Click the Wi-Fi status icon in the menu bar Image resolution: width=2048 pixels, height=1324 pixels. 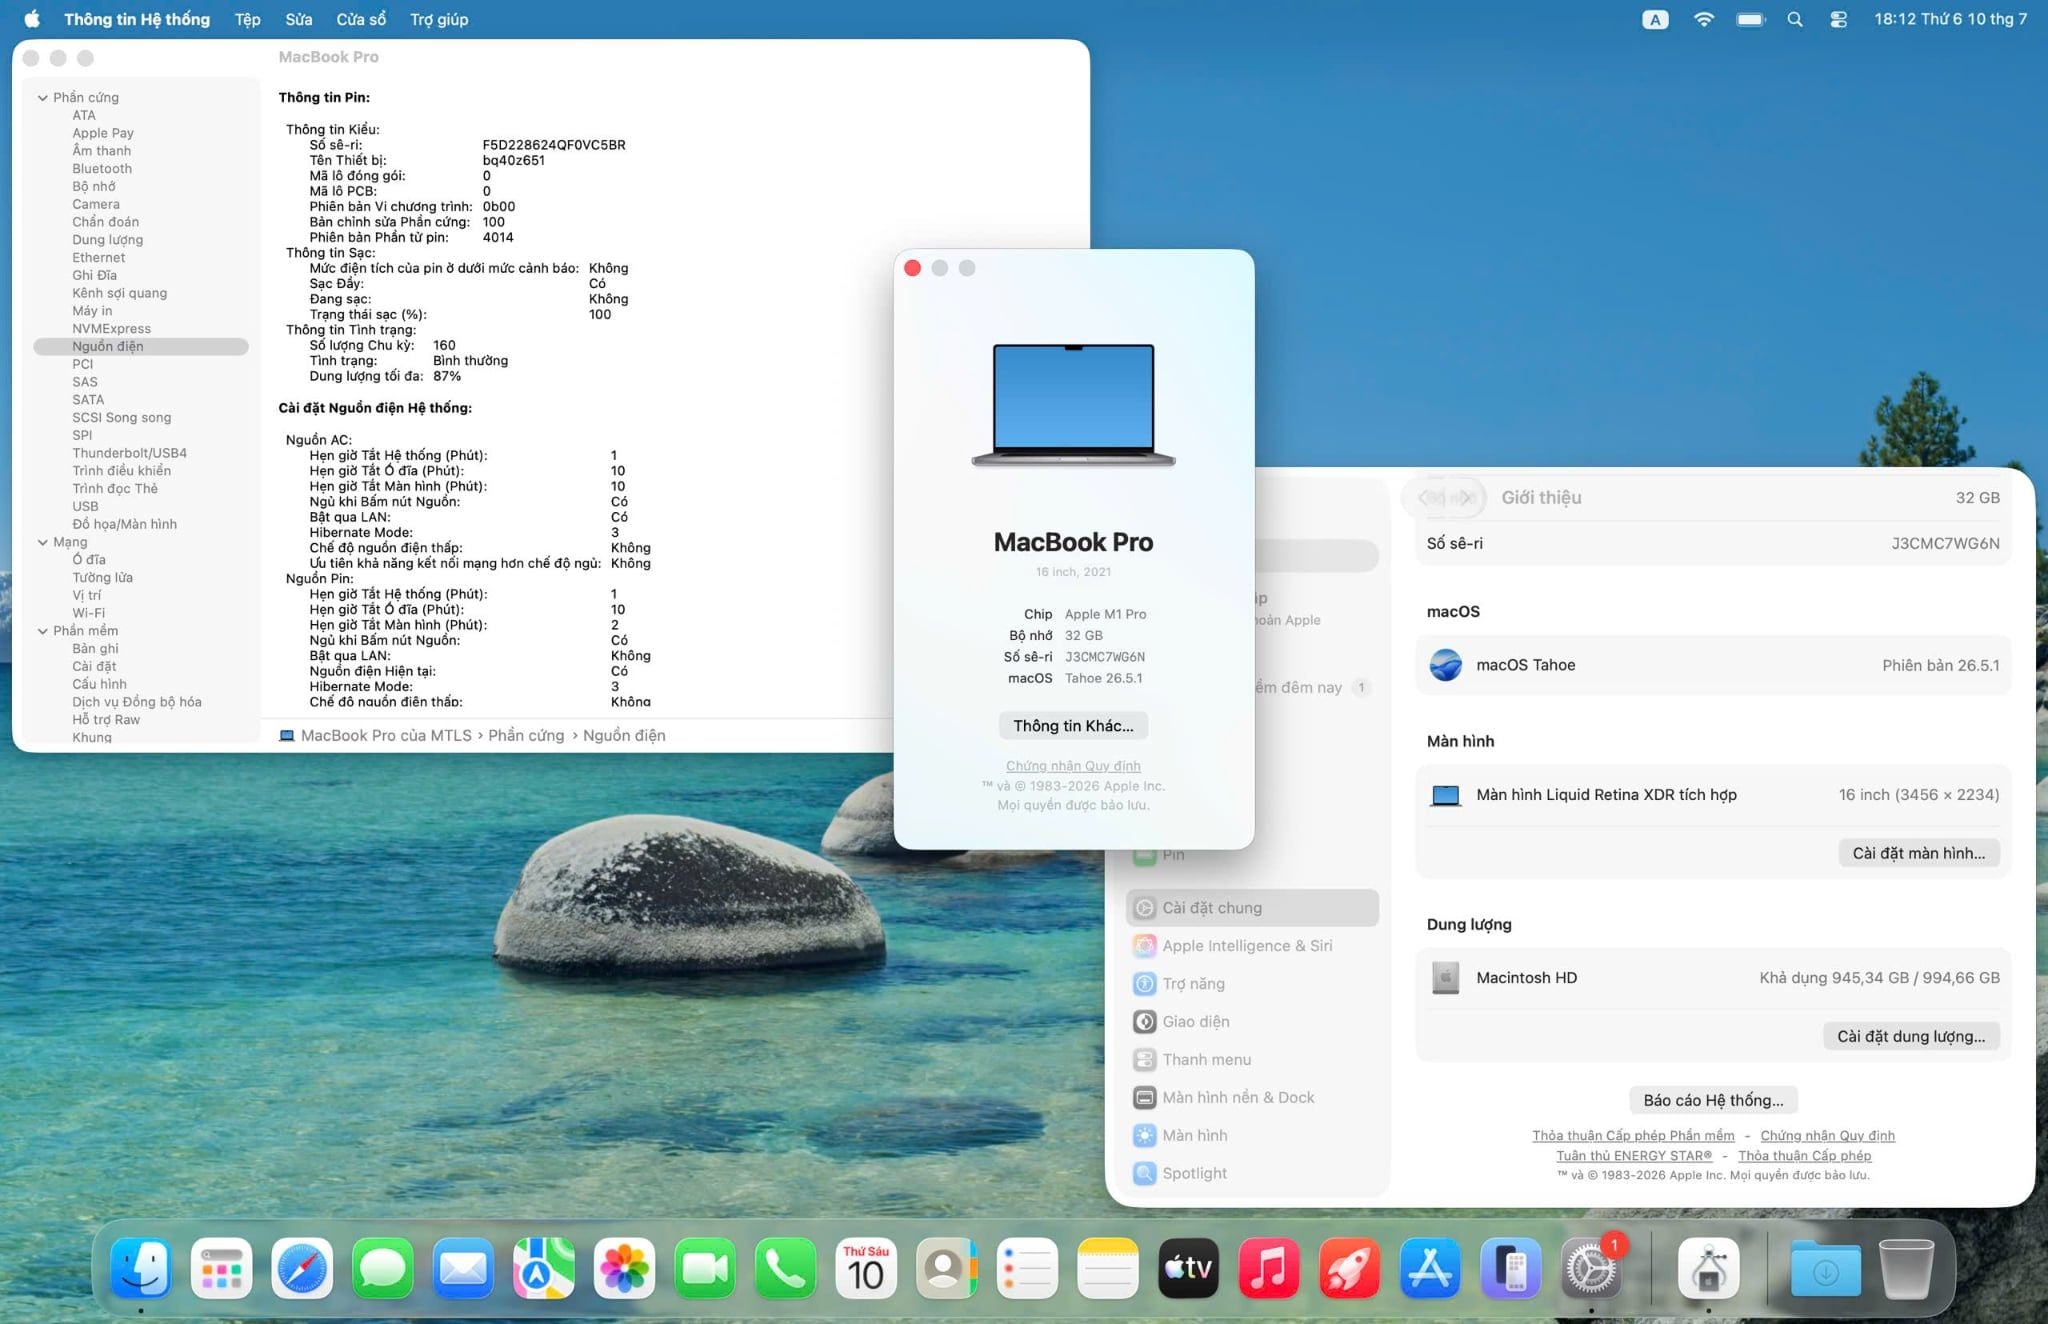[x=1703, y=19]
